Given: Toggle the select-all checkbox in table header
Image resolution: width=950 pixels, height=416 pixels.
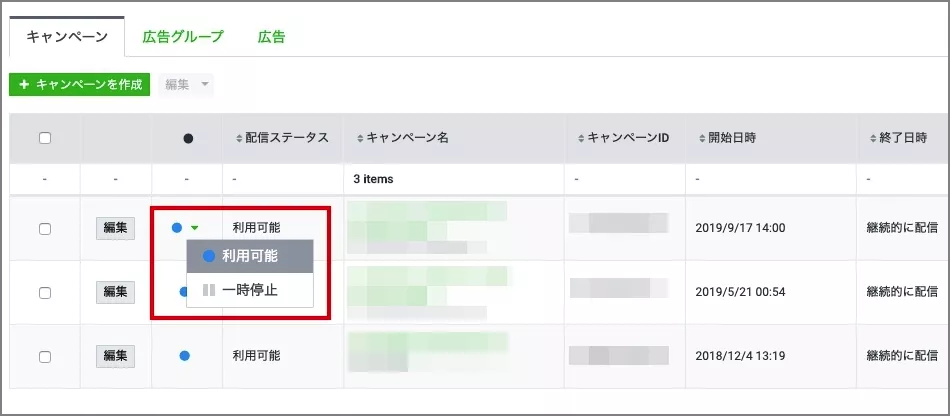Looking at the screenshot, I should (x=45, y=138).
